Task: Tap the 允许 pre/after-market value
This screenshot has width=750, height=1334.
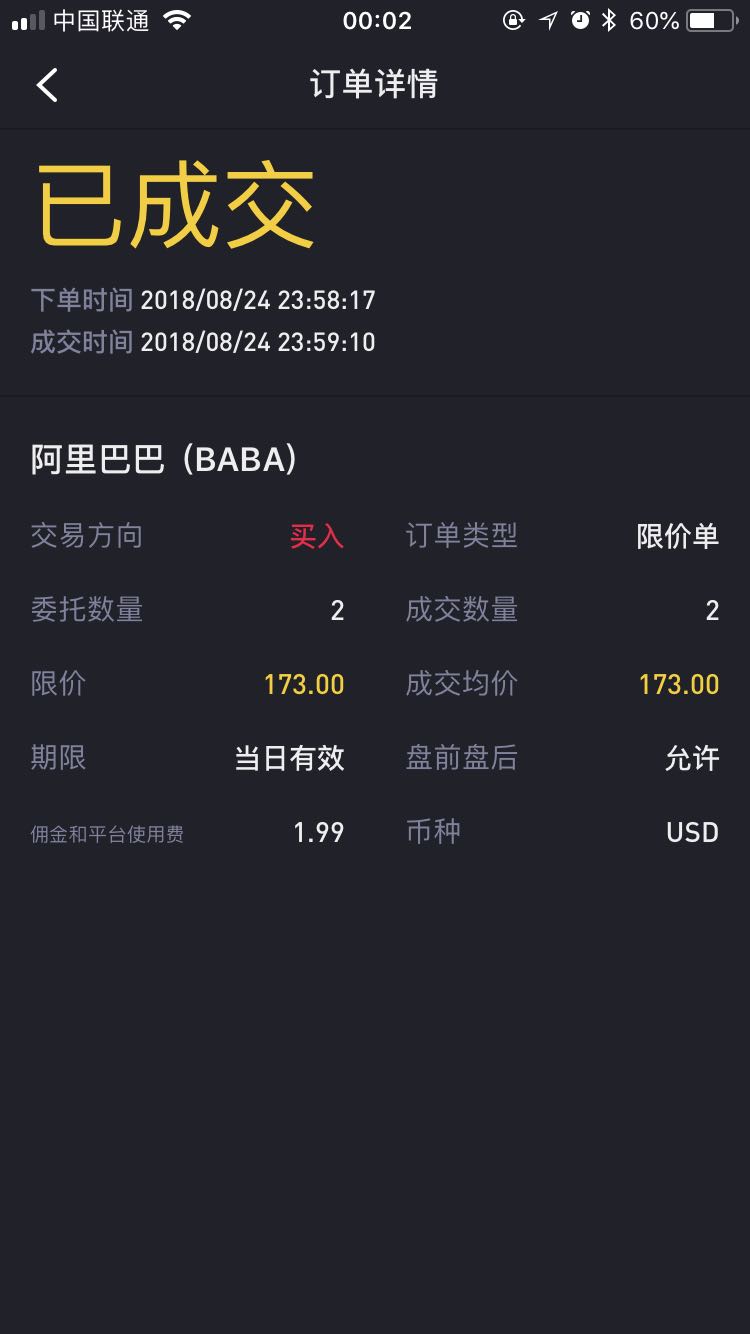Action: click(x=692, y=758)
